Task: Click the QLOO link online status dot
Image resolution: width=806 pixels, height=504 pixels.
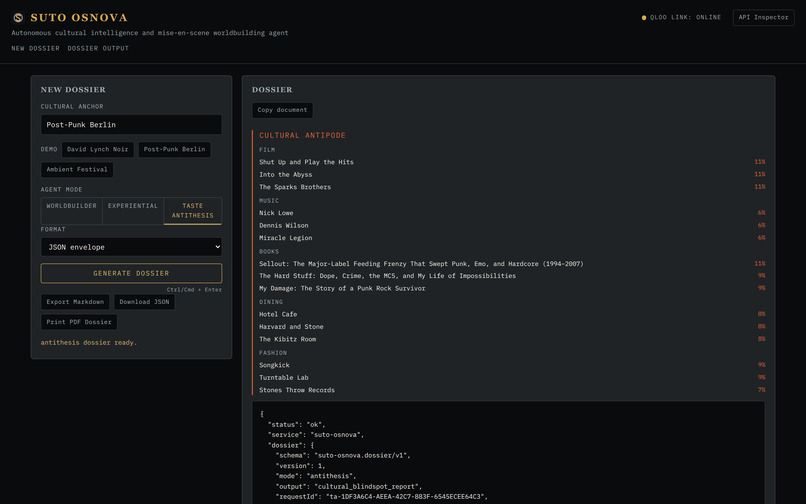Action: click(644, 17)
